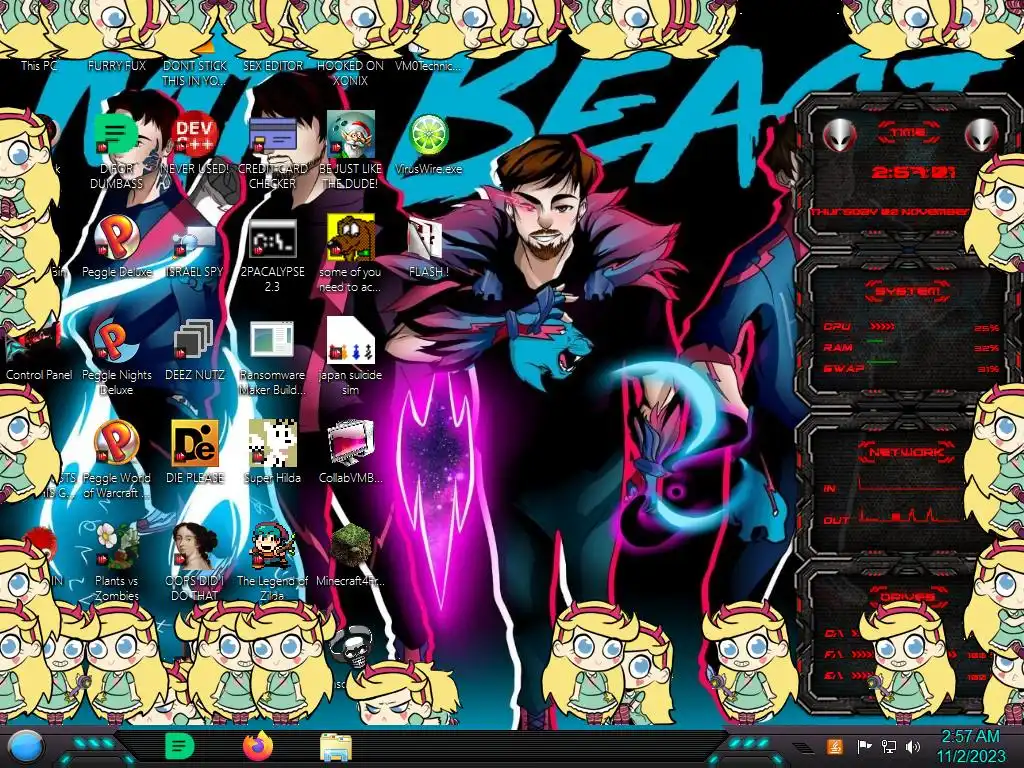Open the Start orb on taskbar

pyautogui.click(x=24, y=747)
